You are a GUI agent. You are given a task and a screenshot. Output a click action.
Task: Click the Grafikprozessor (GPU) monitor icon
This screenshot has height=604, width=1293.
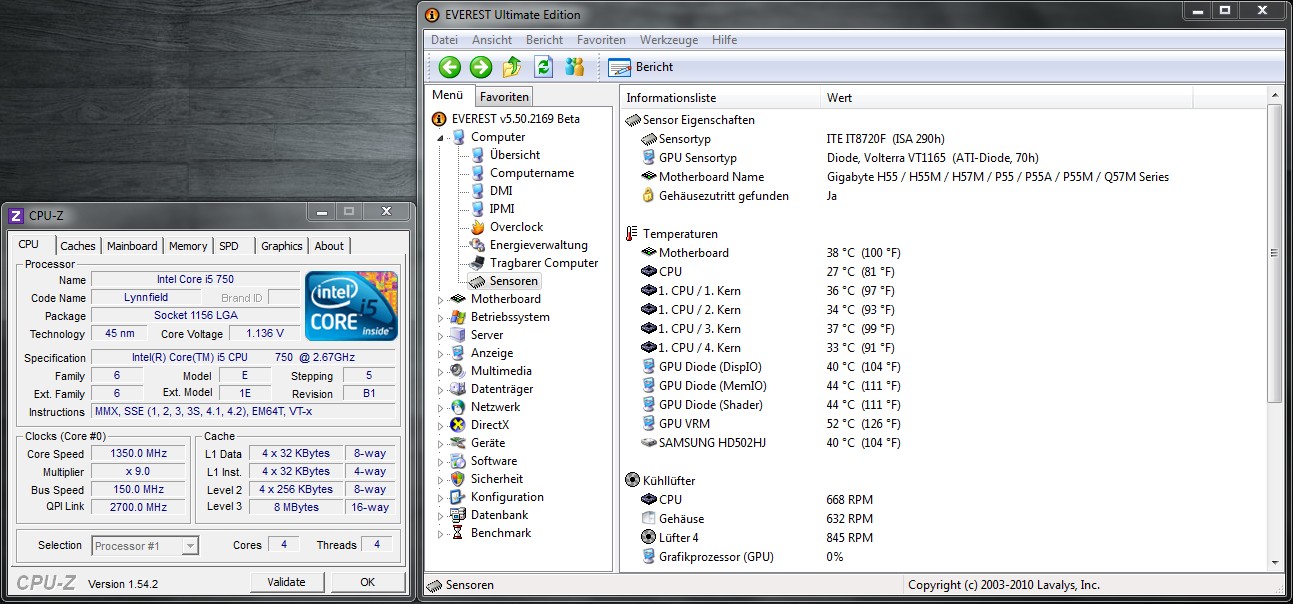[649, 557]
